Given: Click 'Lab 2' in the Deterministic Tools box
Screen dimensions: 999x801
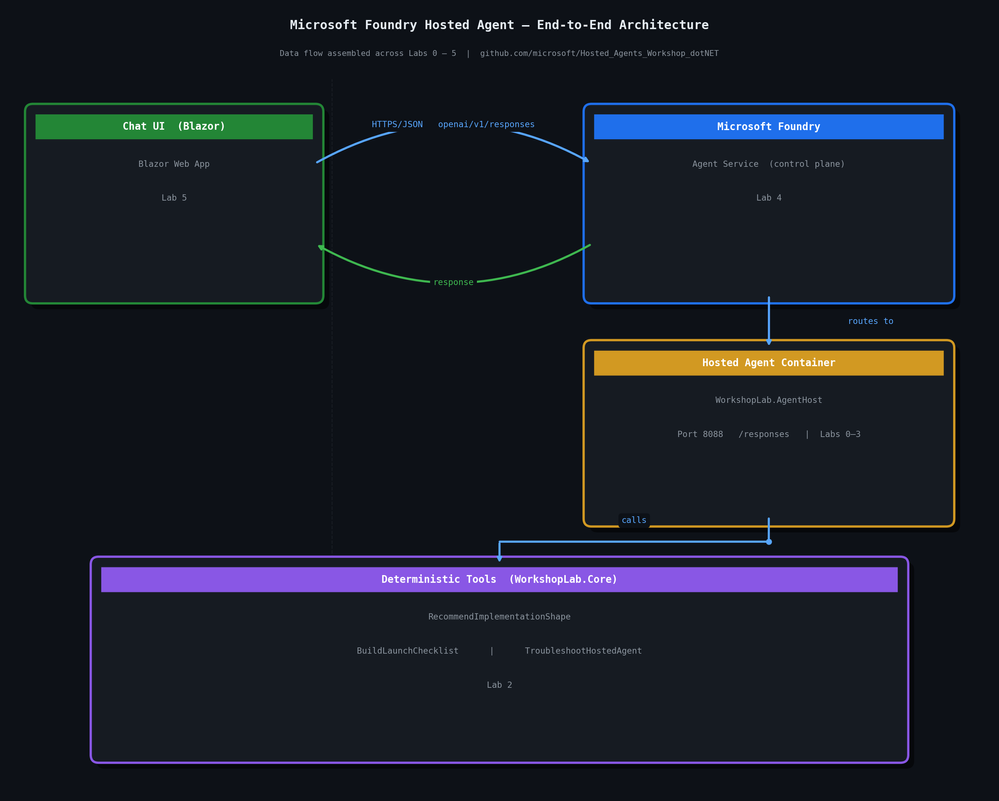Looking at the screenshot, I should pos(499,685).
